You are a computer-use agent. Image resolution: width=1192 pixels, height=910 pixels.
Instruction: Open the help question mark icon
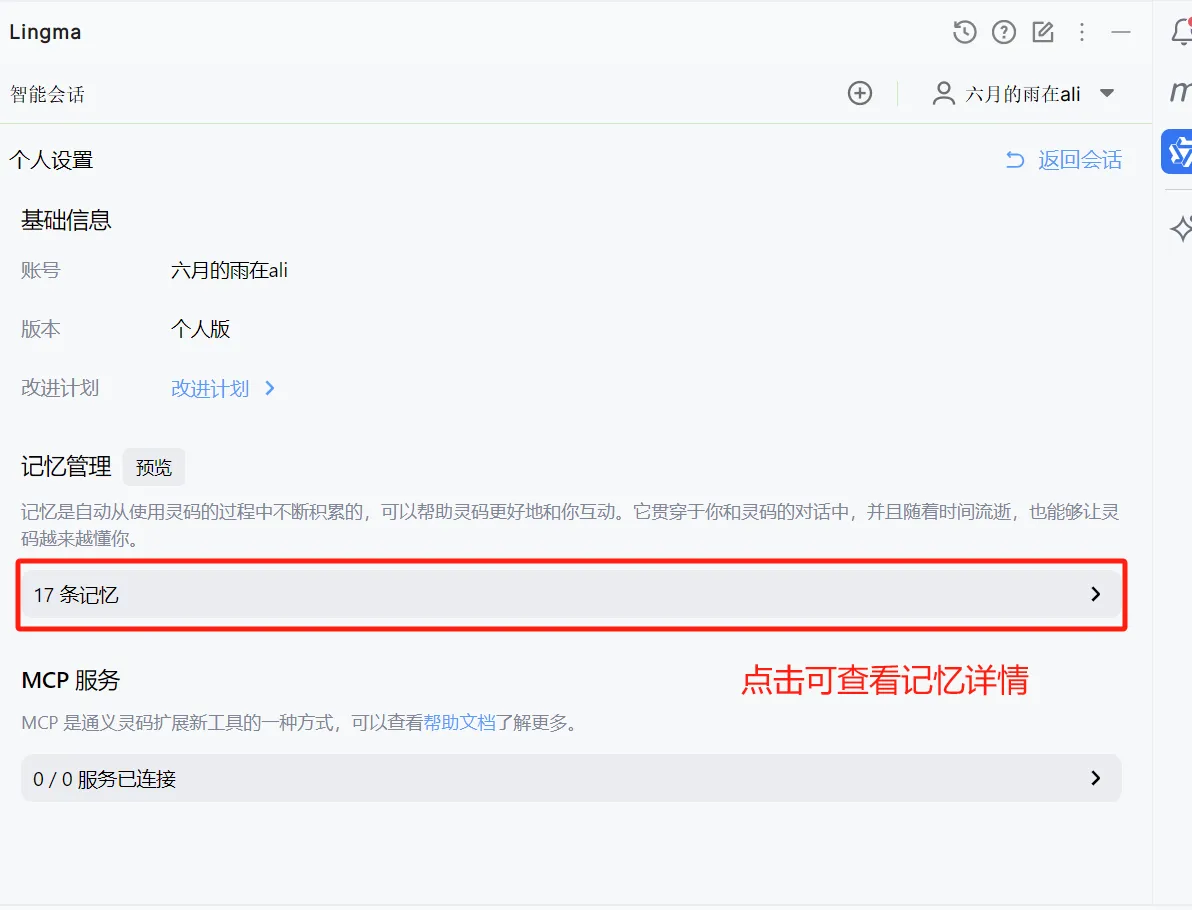1003,32
